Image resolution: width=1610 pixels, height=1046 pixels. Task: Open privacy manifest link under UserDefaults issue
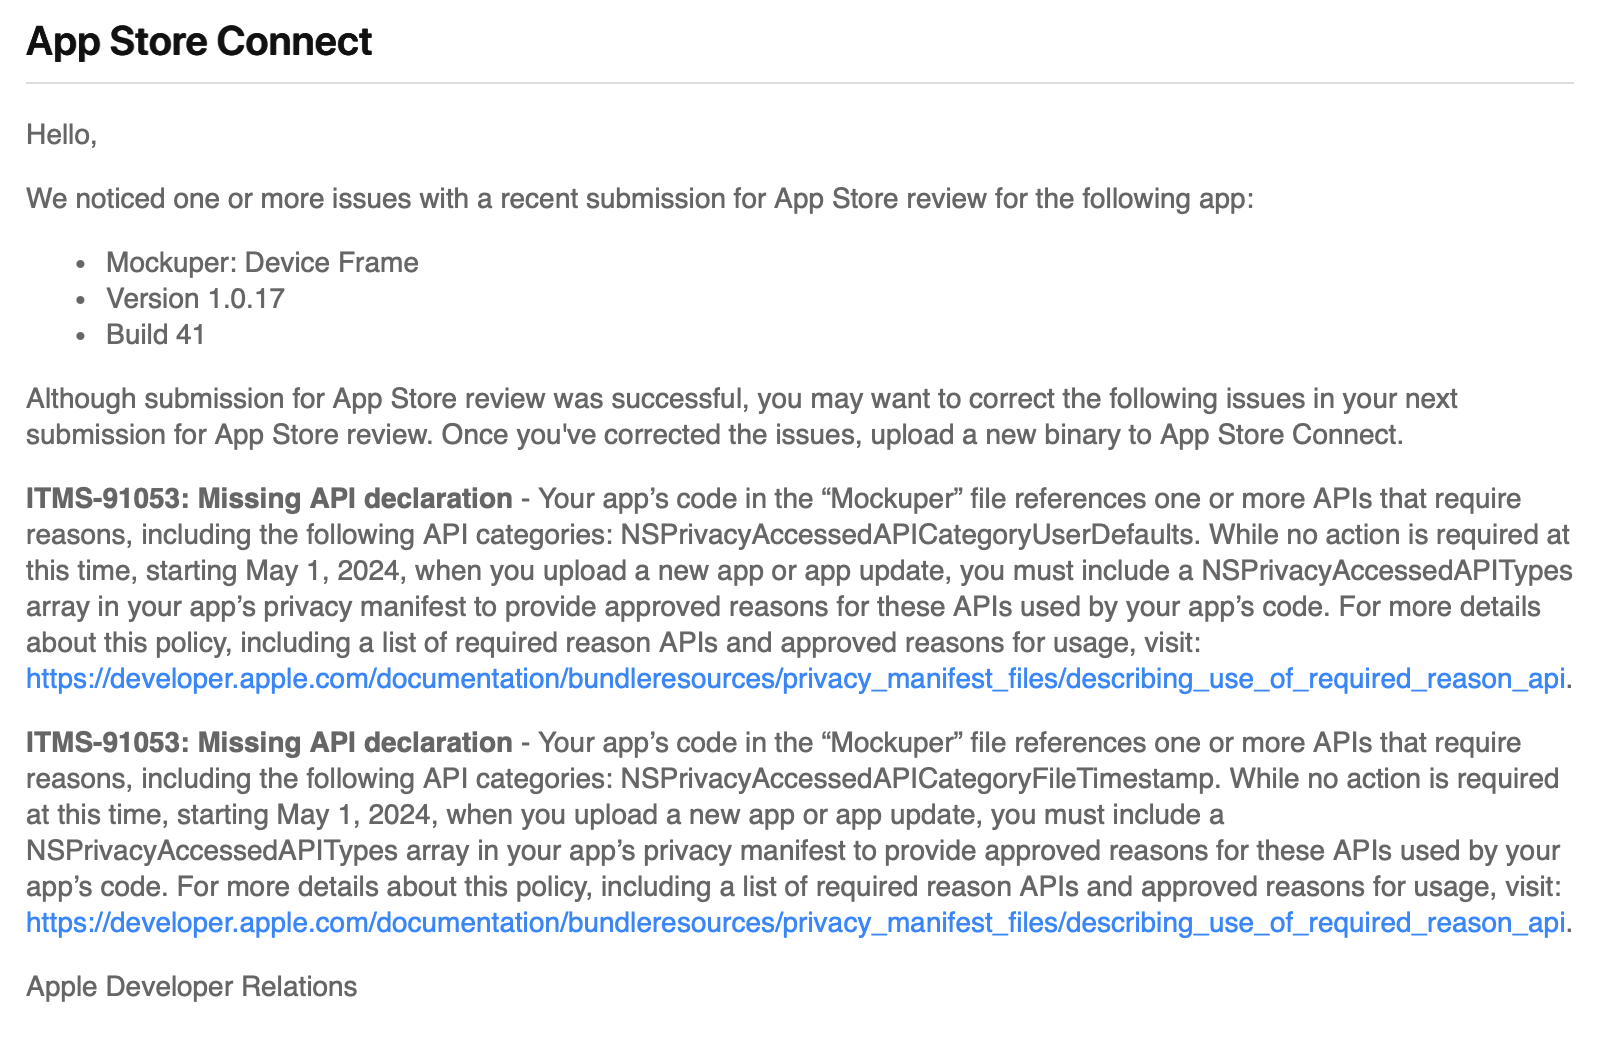[x=795, y=679]
